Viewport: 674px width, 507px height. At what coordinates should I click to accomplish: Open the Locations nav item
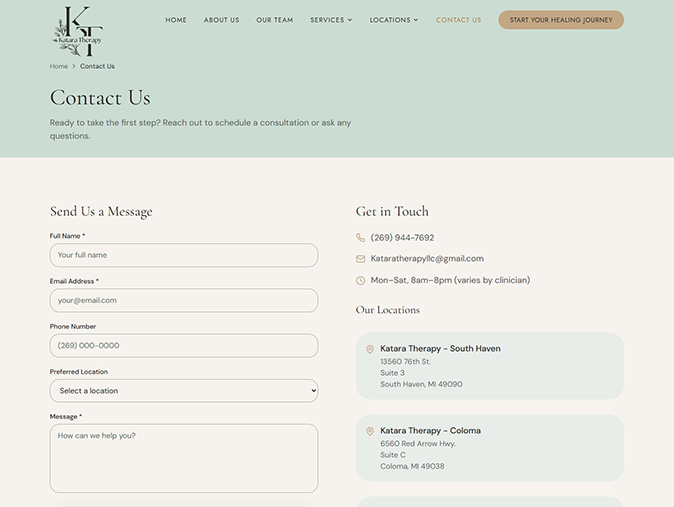click(x=390, y=20)
